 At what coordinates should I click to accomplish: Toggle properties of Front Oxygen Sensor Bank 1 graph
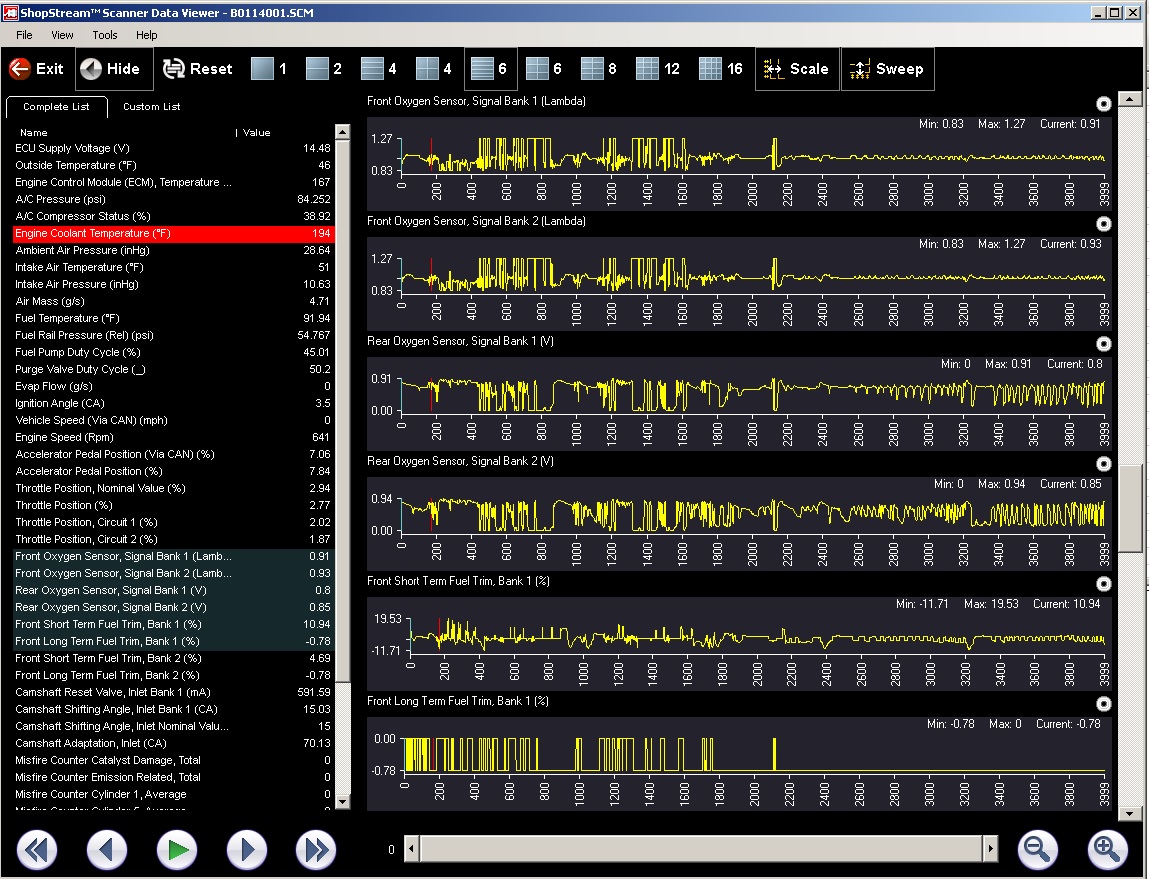click(x=1103, y=104)
